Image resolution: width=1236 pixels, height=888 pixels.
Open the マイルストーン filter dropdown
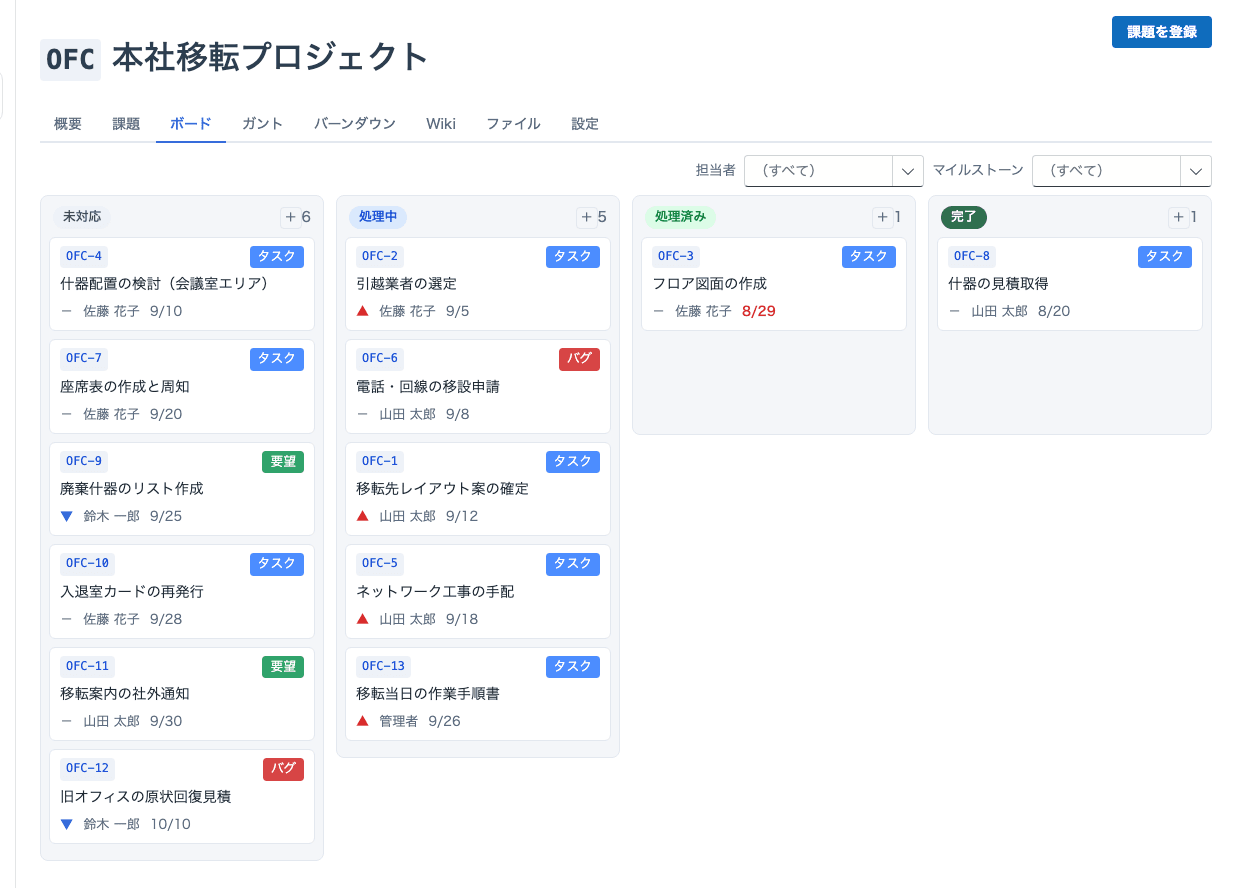pos(1121,171)
